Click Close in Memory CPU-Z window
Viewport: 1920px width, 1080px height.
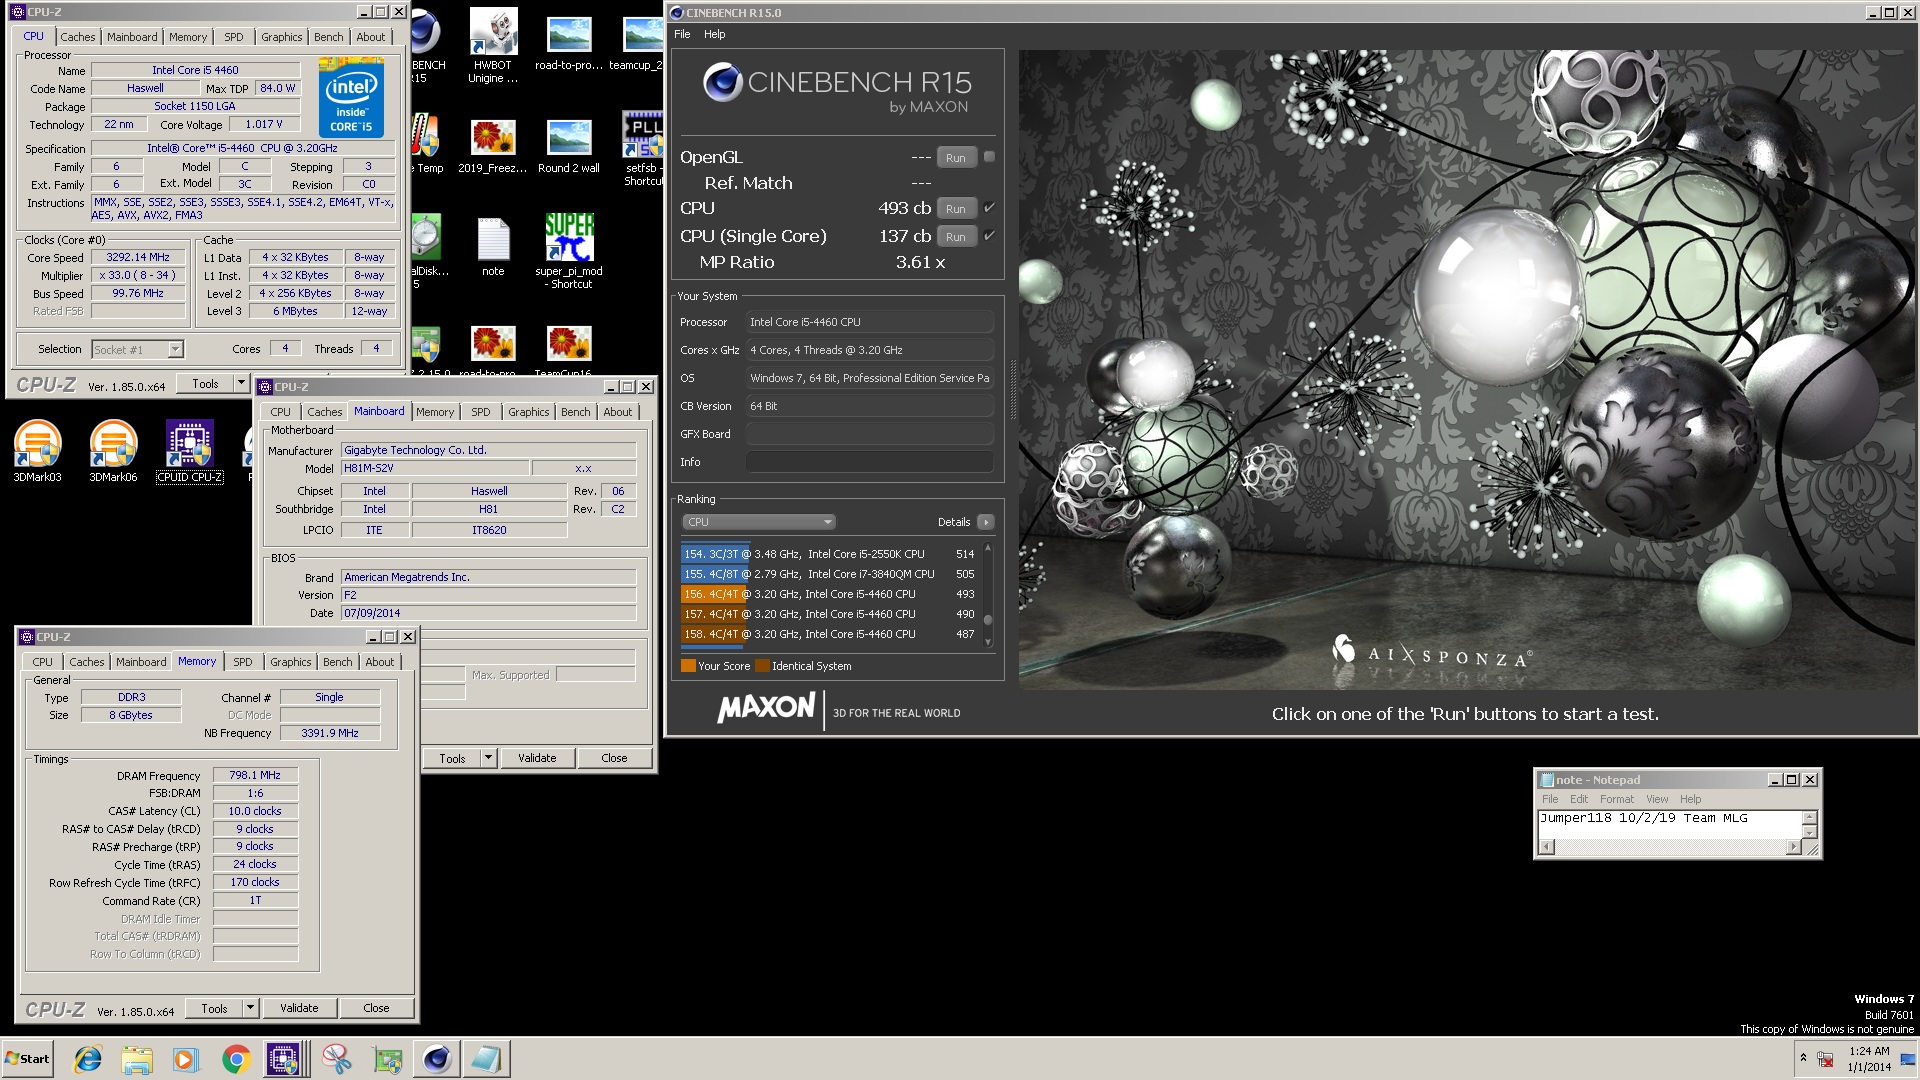click(x=376, y=1008)
